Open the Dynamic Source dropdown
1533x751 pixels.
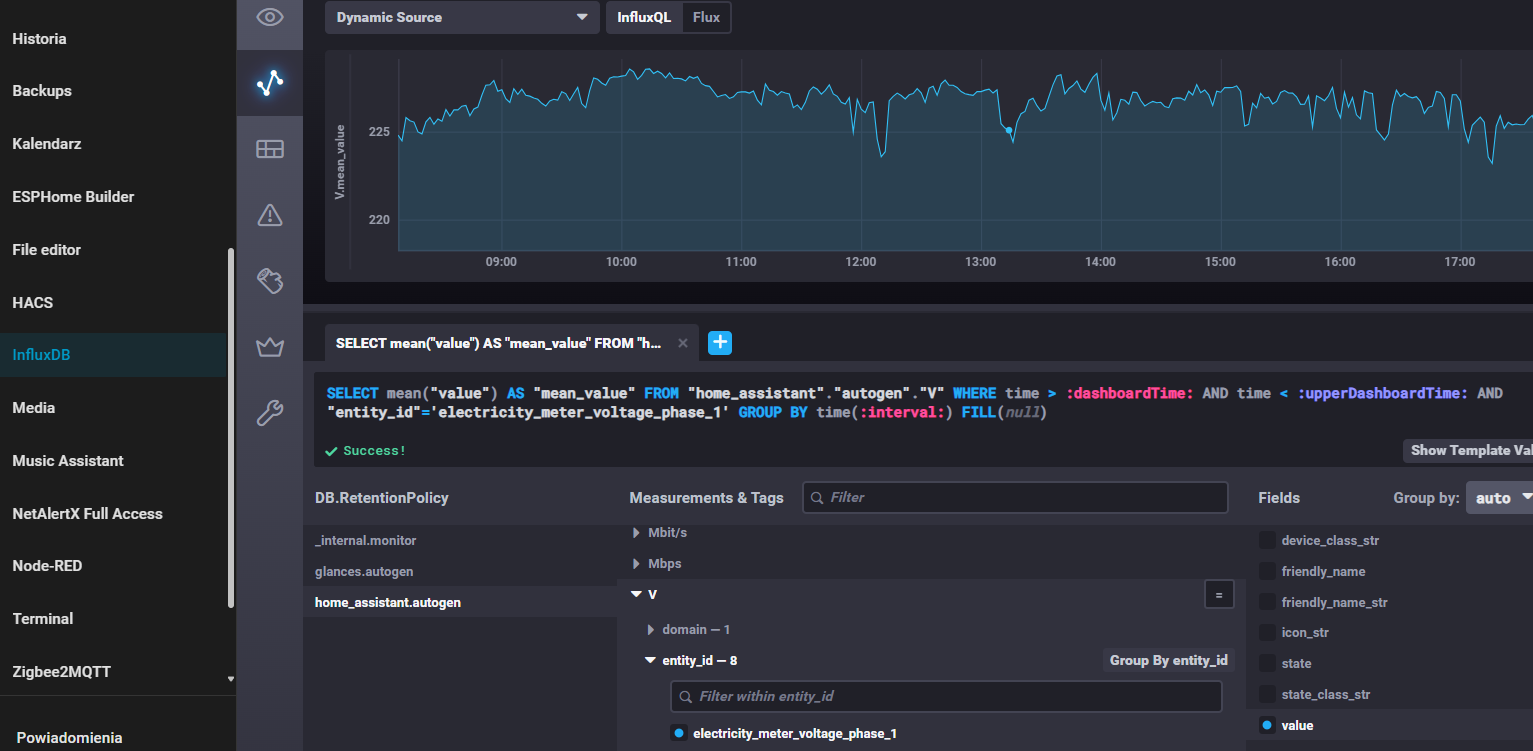click(461, 17)
